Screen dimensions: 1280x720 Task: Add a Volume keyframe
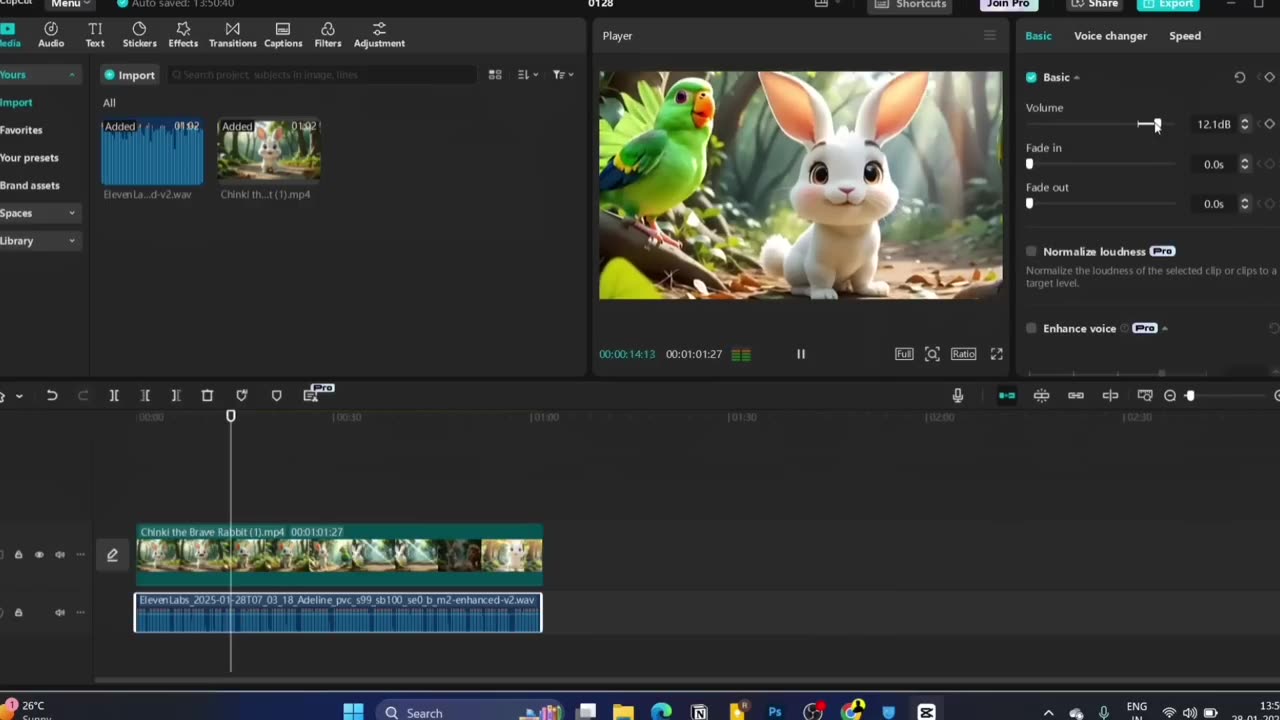tap(1269, 124)
